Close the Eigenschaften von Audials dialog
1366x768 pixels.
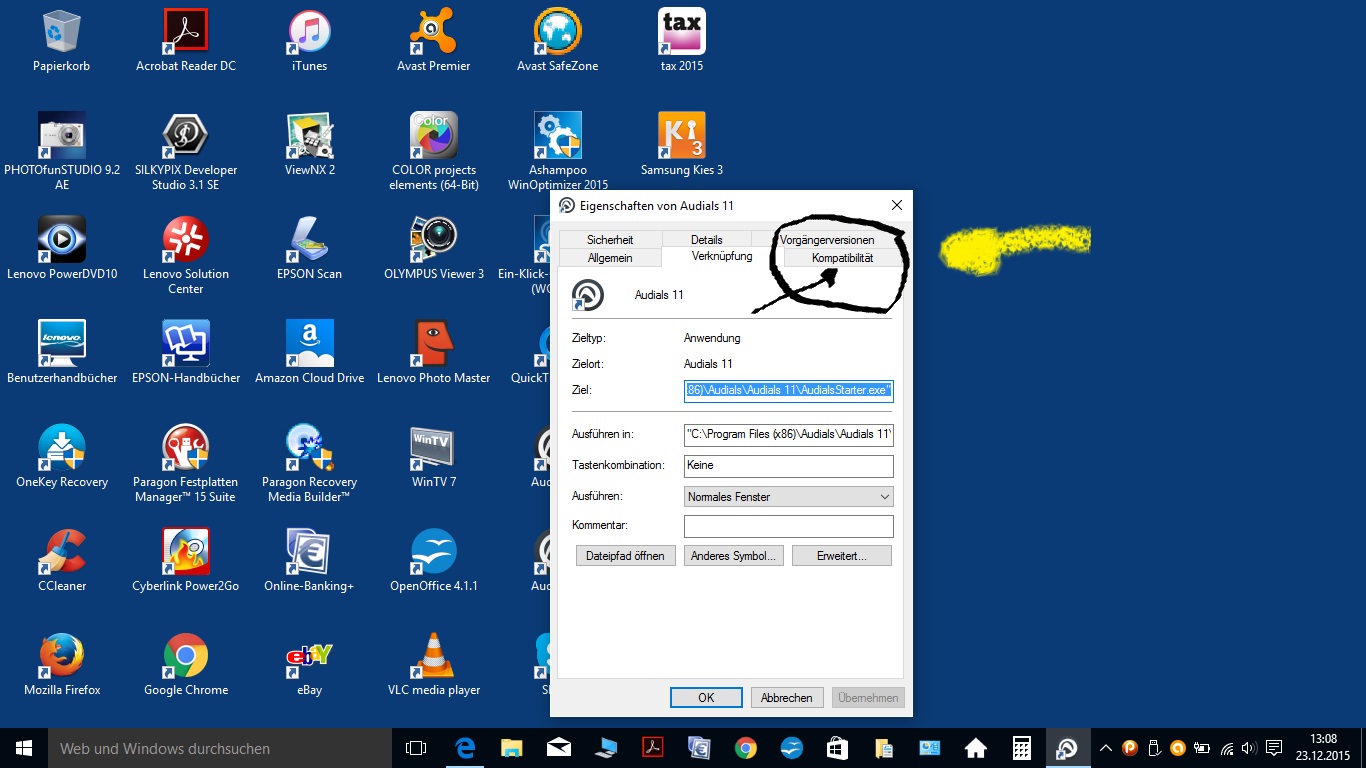tap(896, 205)
